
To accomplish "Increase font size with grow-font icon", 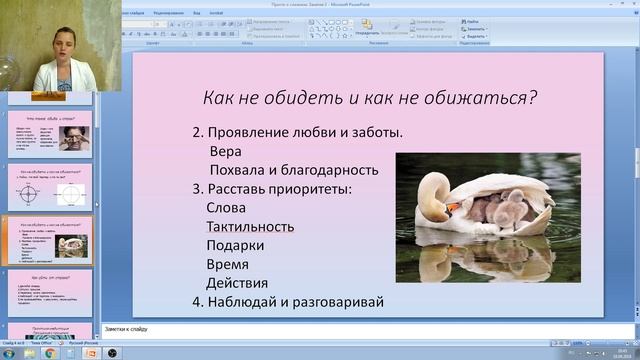I will pyautogui.click(x=172, y=24).
